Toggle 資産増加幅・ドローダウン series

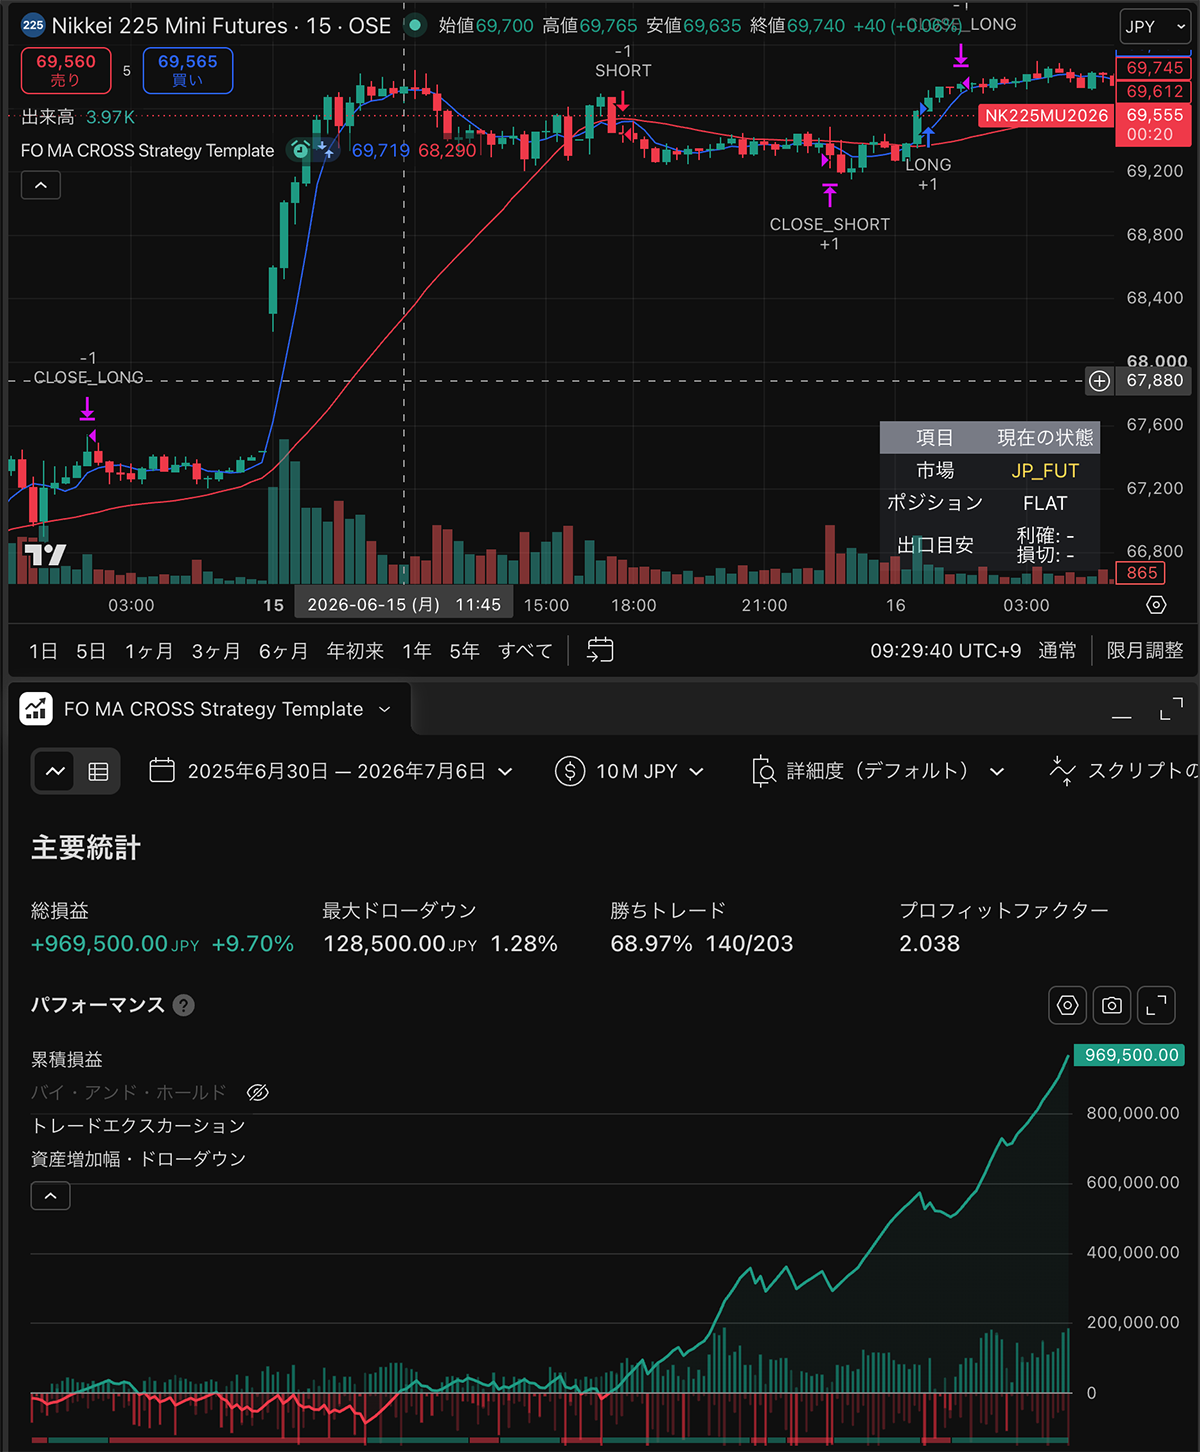click(138, 1159)
